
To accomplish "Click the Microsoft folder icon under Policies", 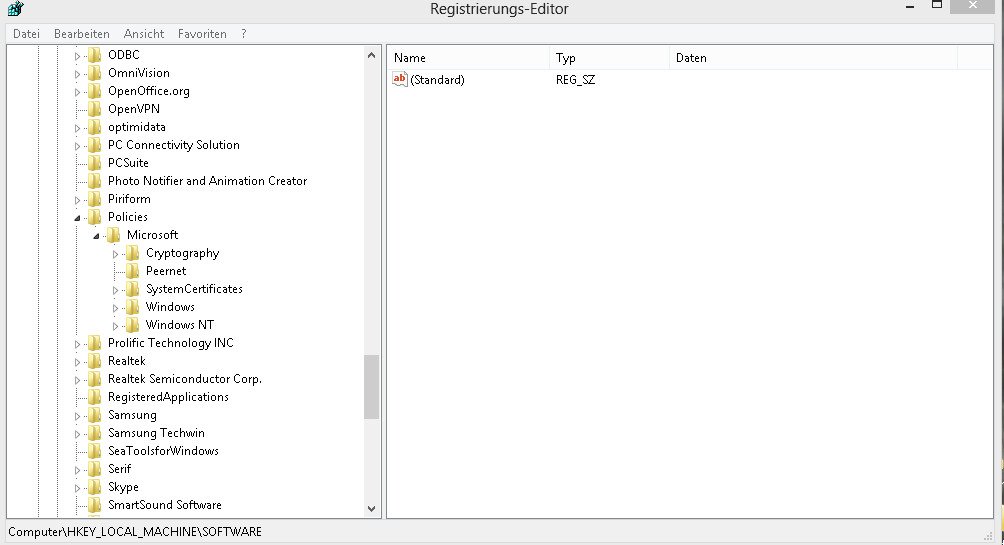I will pyautogui.click(x=113, y=235).
